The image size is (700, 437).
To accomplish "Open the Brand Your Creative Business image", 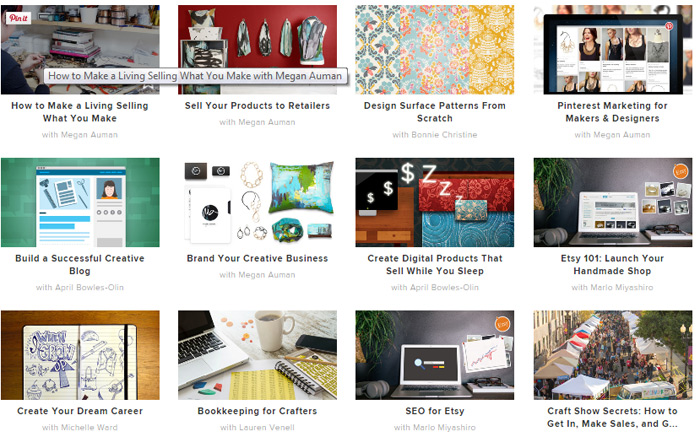I will (x=257, y=202).
